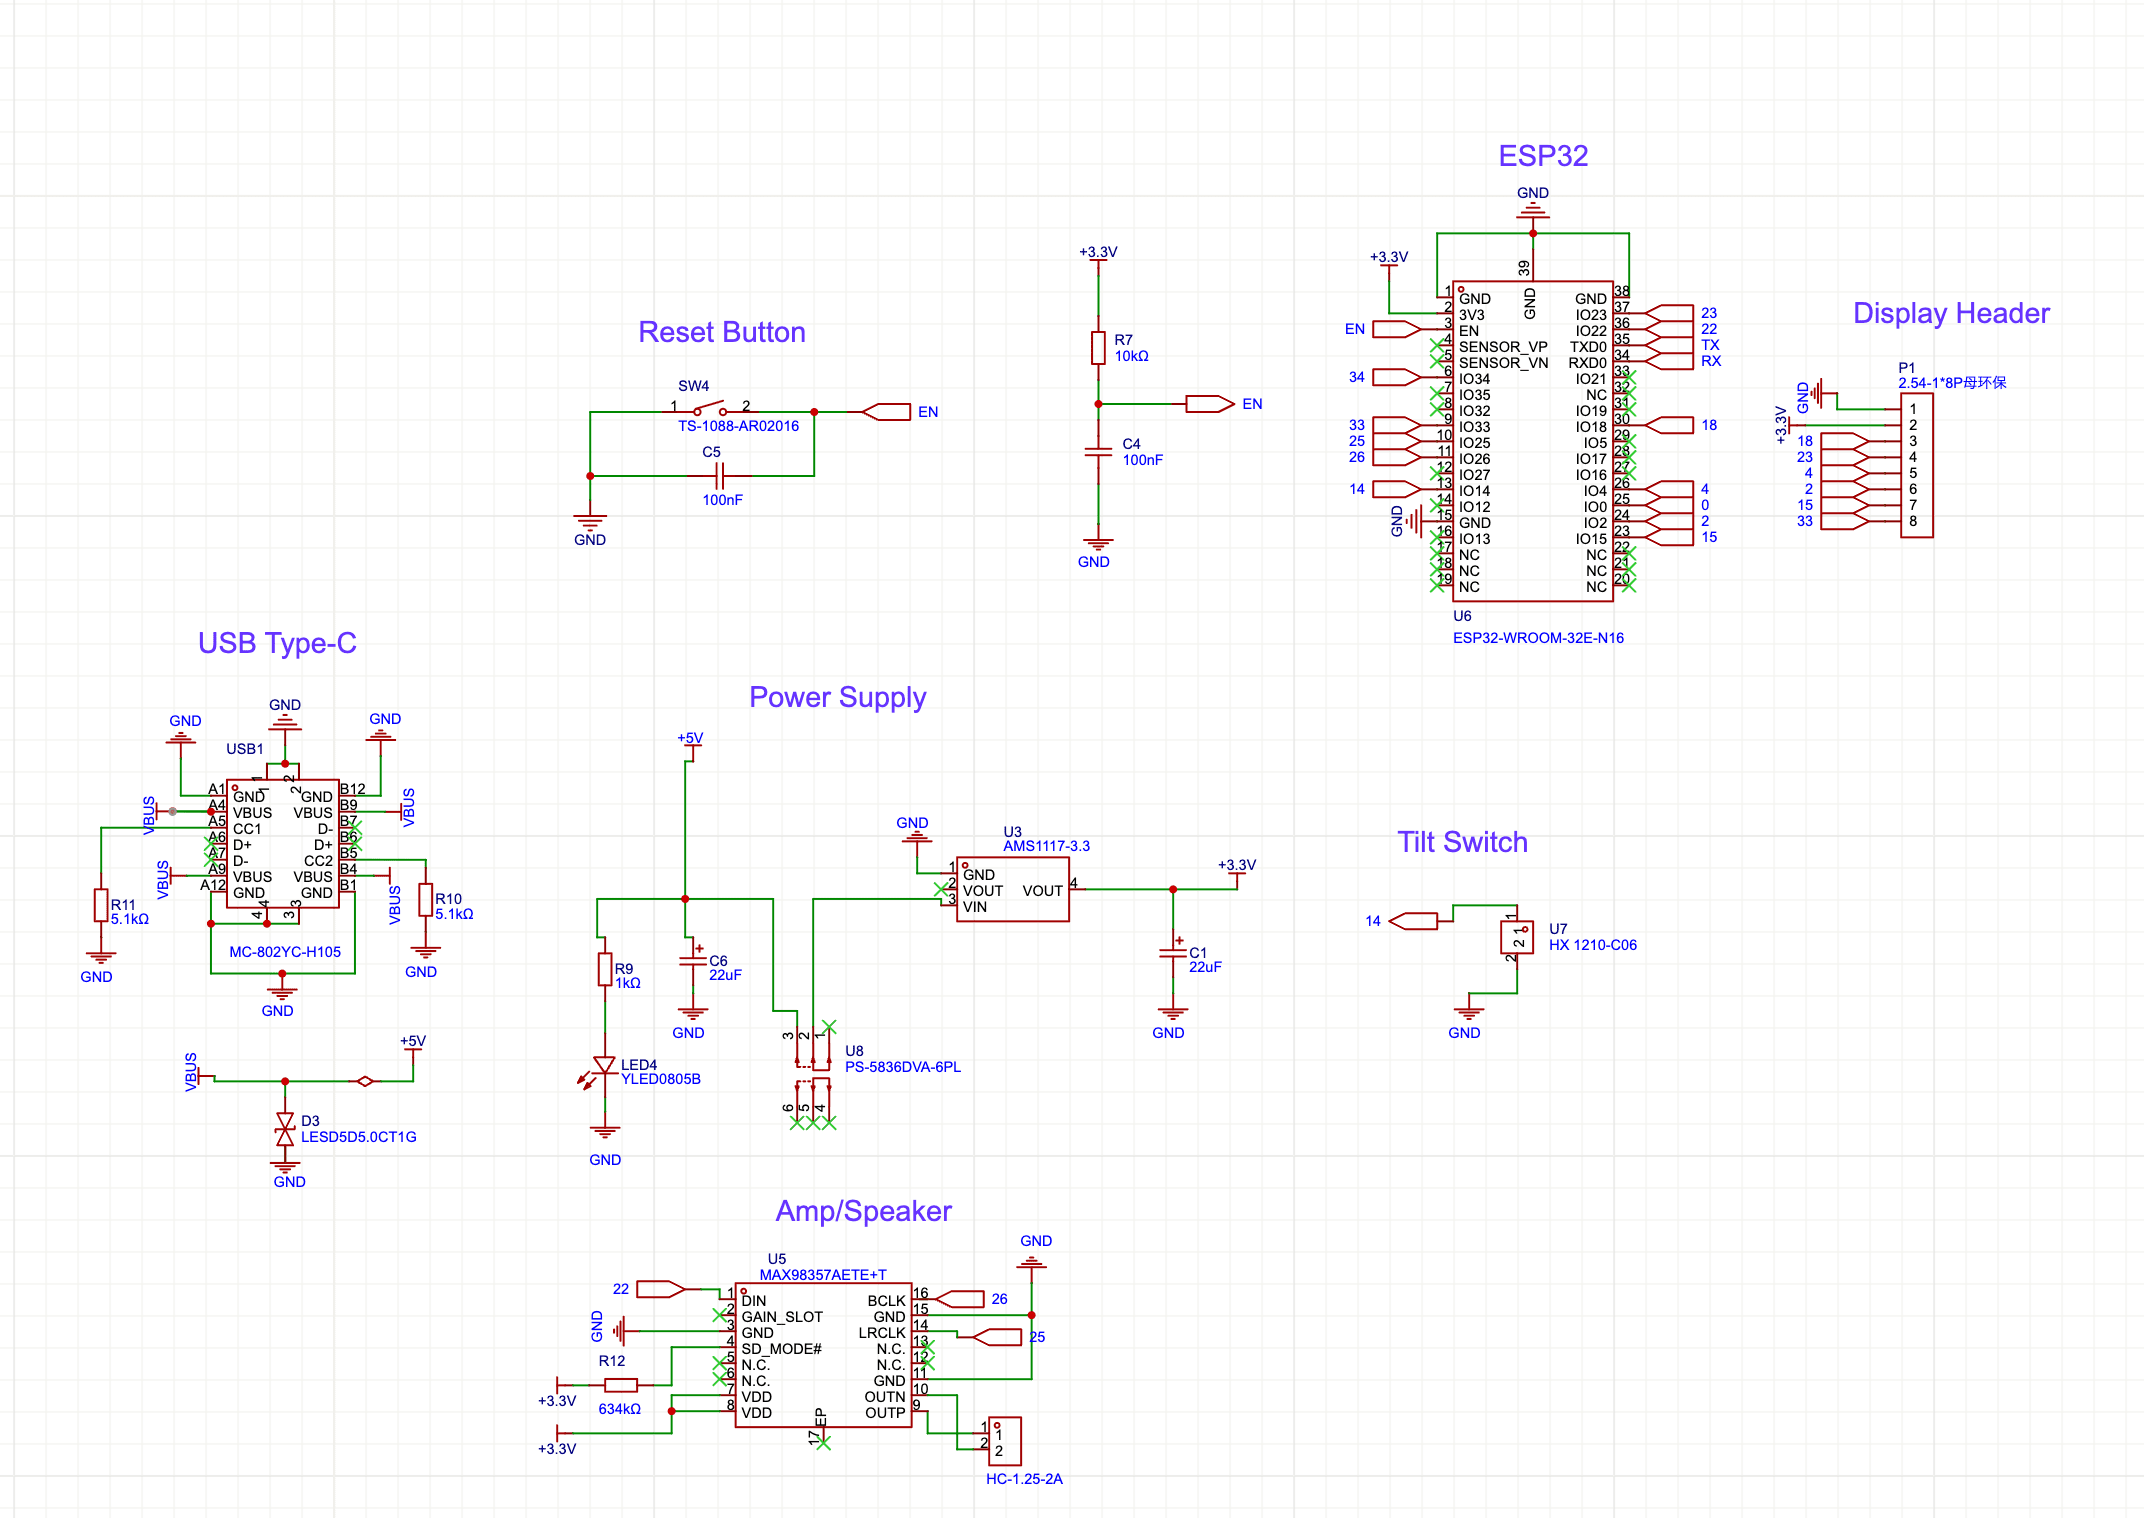The image size is (2144, 1518).
Task: Select resistor R11 5.1kΩ symbol
Action: pyautogui.click(x=101, y=905)
